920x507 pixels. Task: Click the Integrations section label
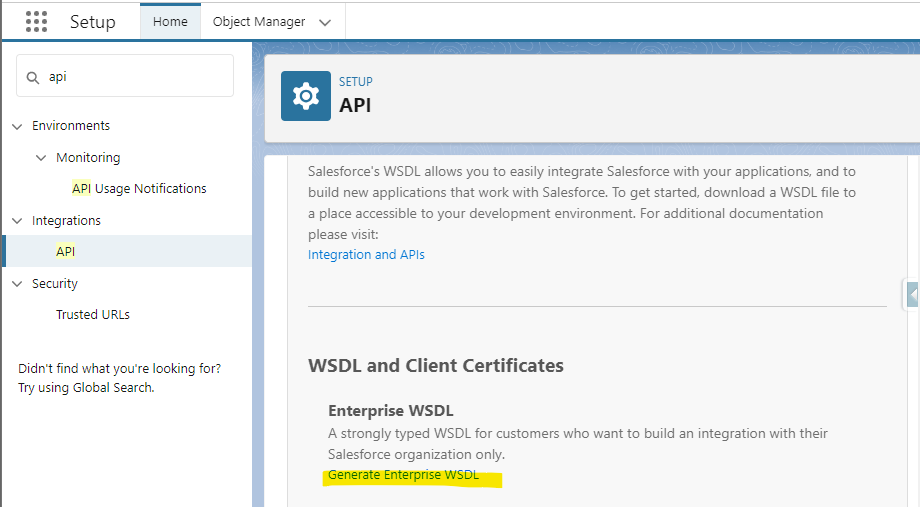click(x=66, y=221)
